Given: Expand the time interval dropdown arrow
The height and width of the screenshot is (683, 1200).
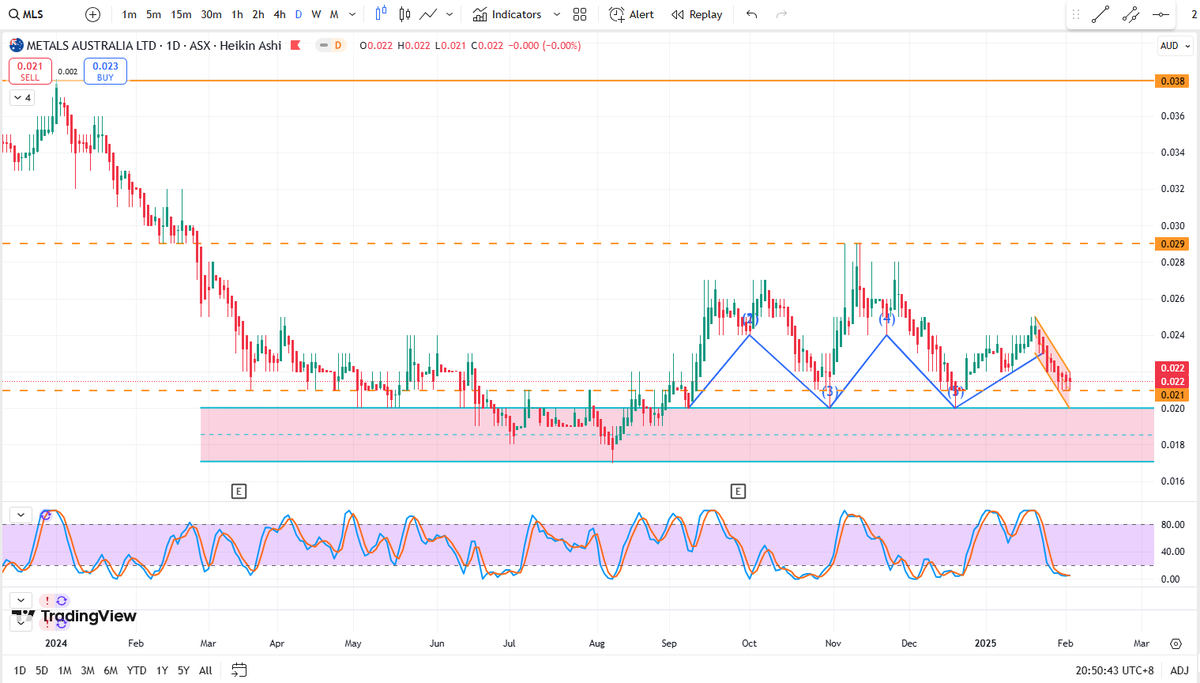Looking at the screenshot, I should (352, 14).
